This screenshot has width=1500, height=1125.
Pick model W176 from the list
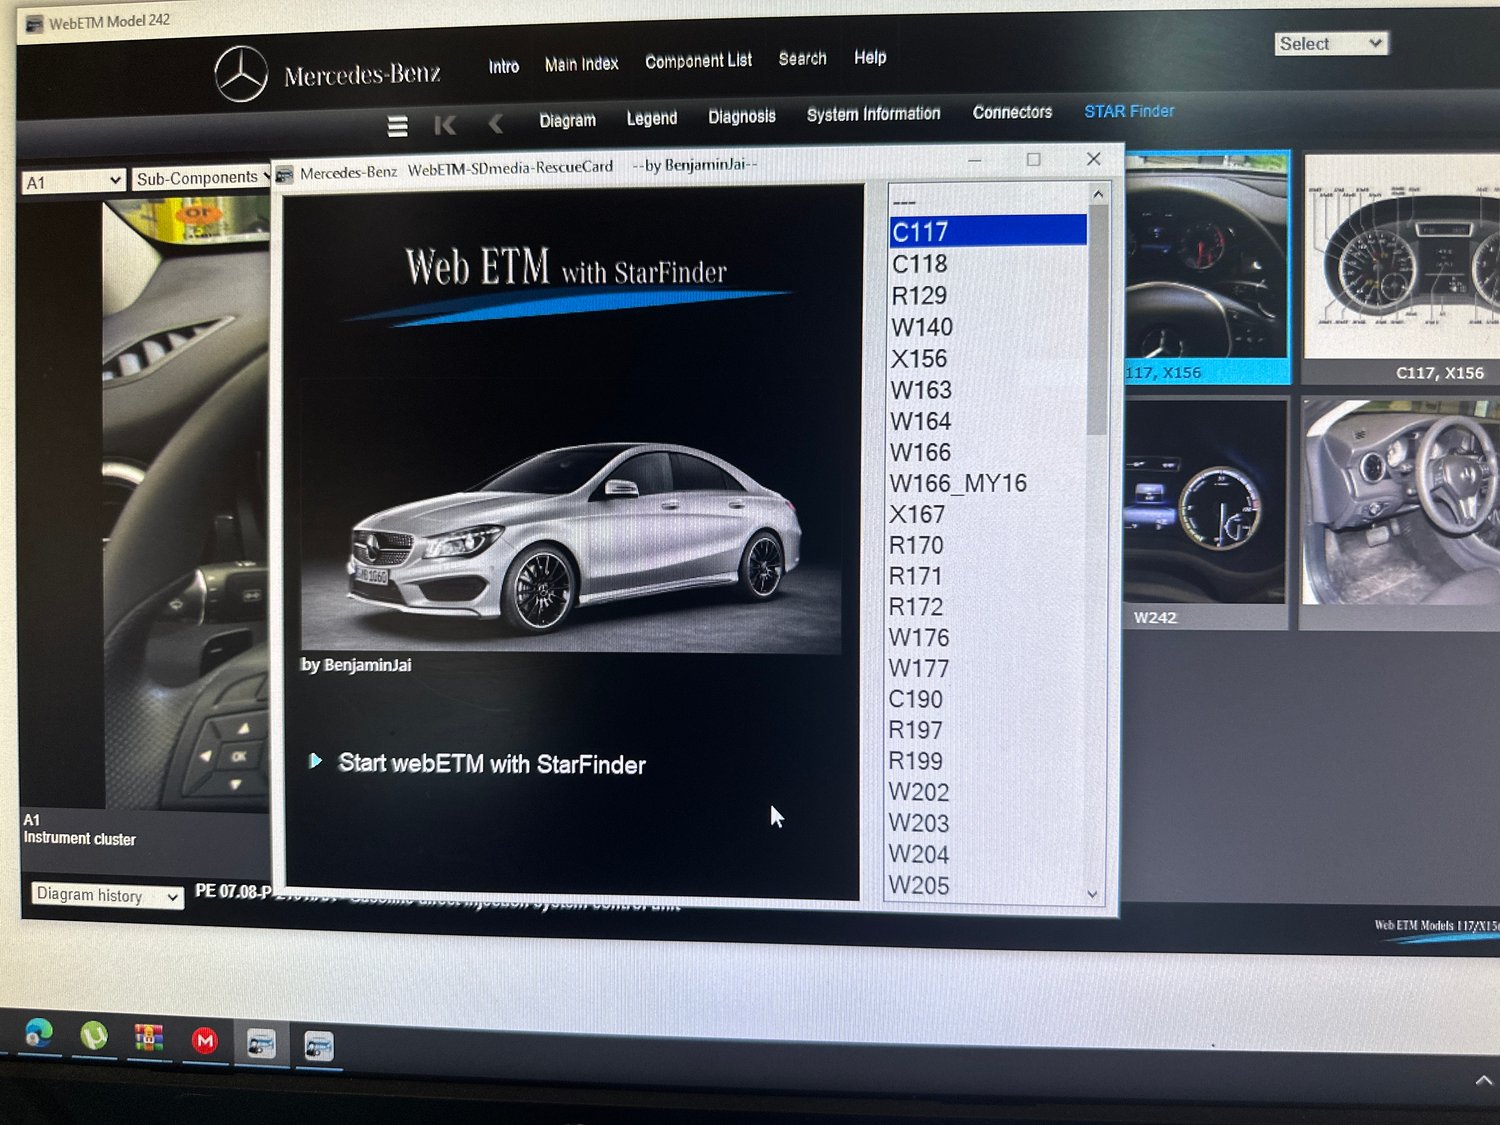988,637
